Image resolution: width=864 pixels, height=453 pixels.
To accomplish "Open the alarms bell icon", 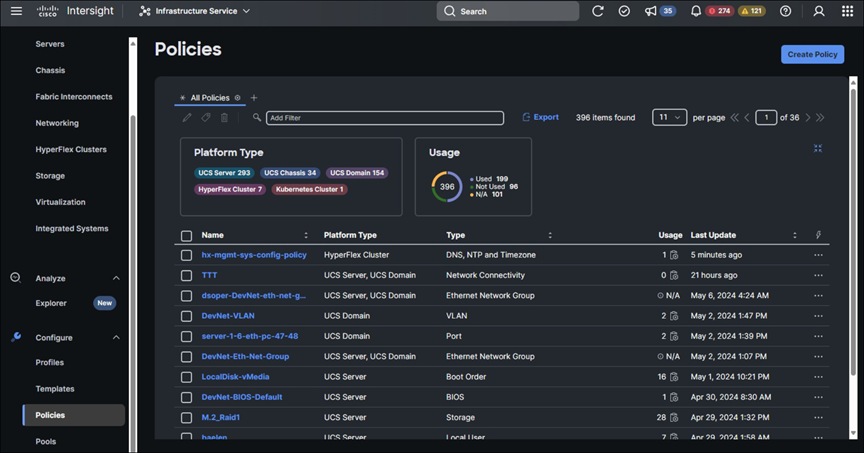I will coord(696,11).
